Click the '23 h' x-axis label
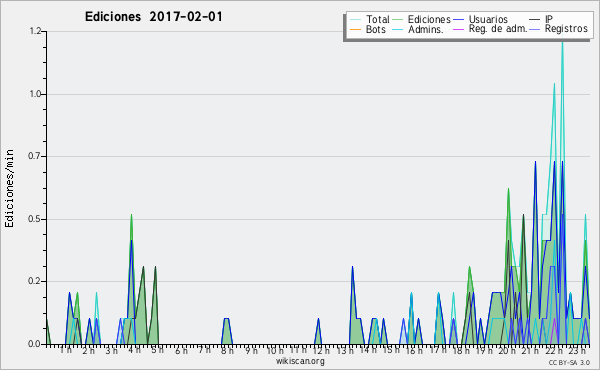Image resolution: width=600 pixels, height=370 pixels. pos(577,350)
